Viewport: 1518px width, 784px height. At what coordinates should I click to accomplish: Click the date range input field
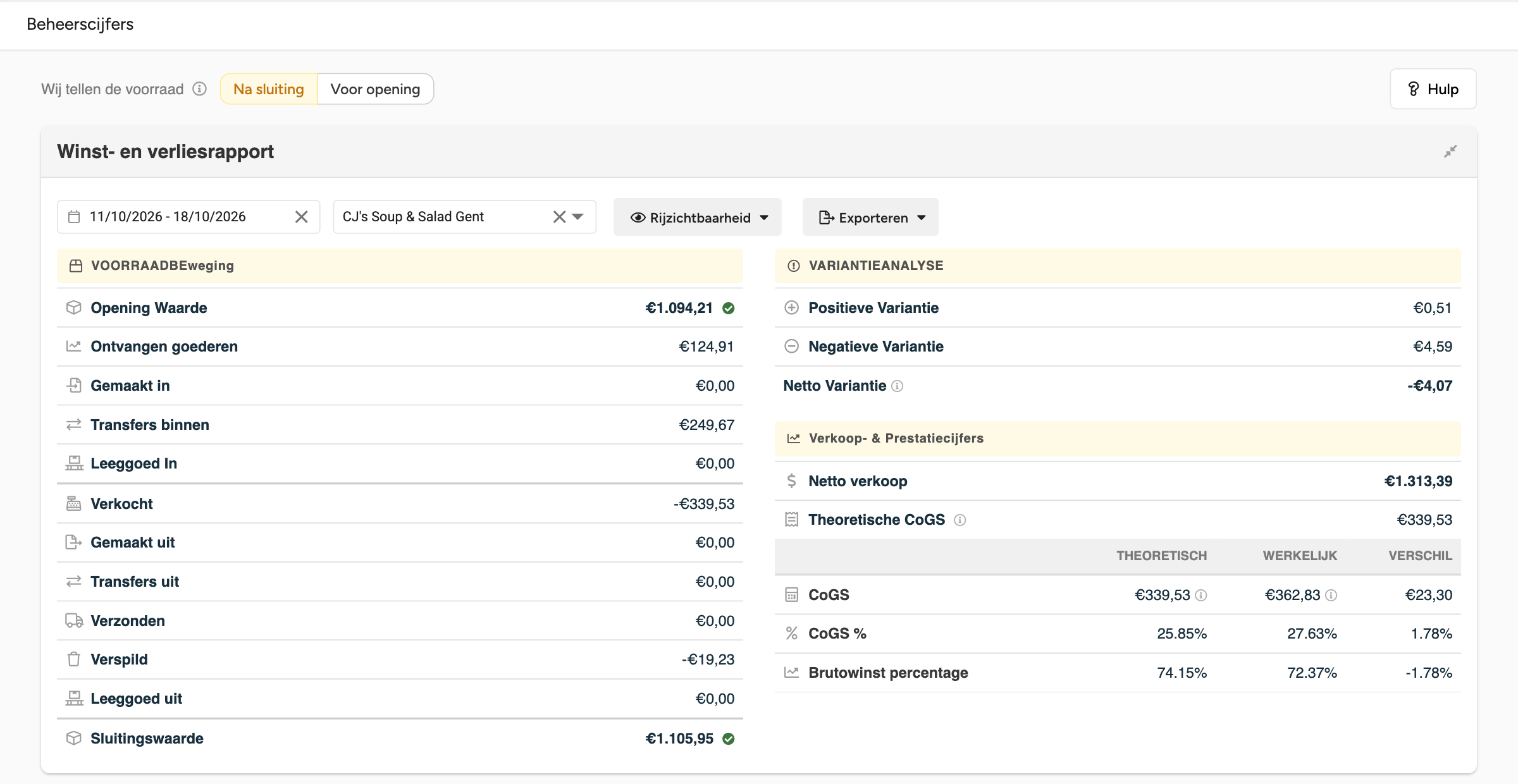pos(188,217)
